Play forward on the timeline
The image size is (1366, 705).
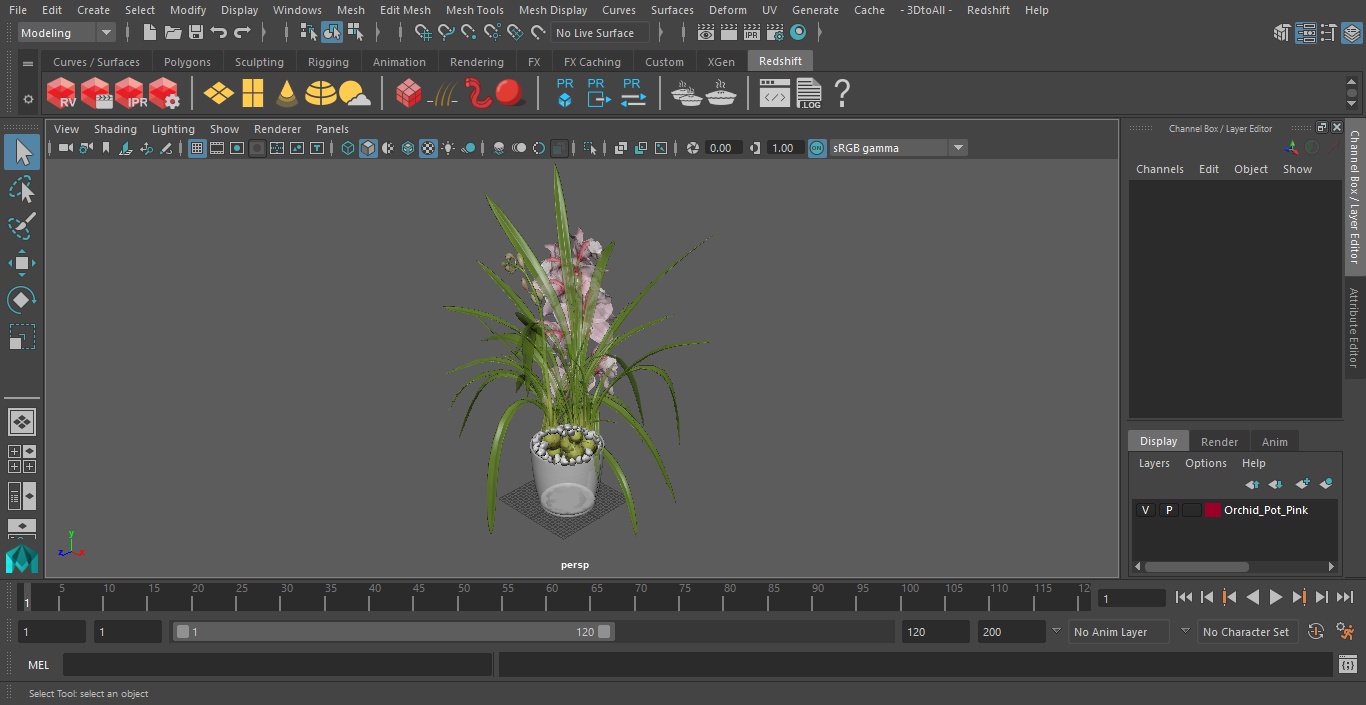(x=1276, y=597)
